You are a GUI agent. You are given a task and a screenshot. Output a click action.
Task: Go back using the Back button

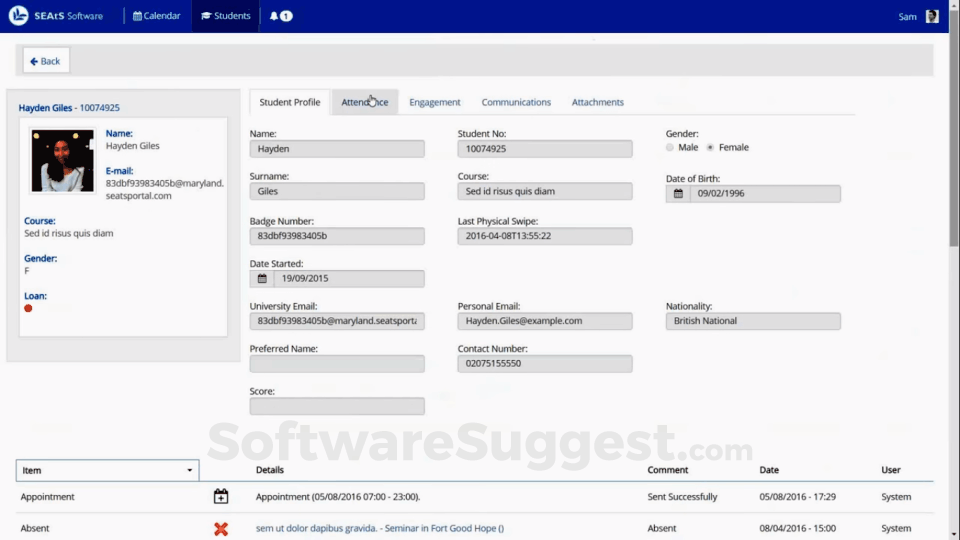(46, 61)
